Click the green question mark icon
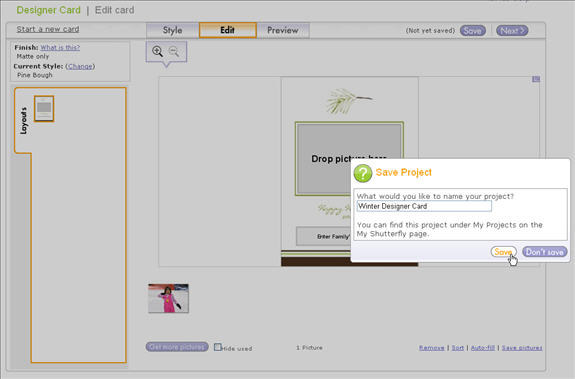The width and height of the screenshot is (575, 379). pos(363,173)
